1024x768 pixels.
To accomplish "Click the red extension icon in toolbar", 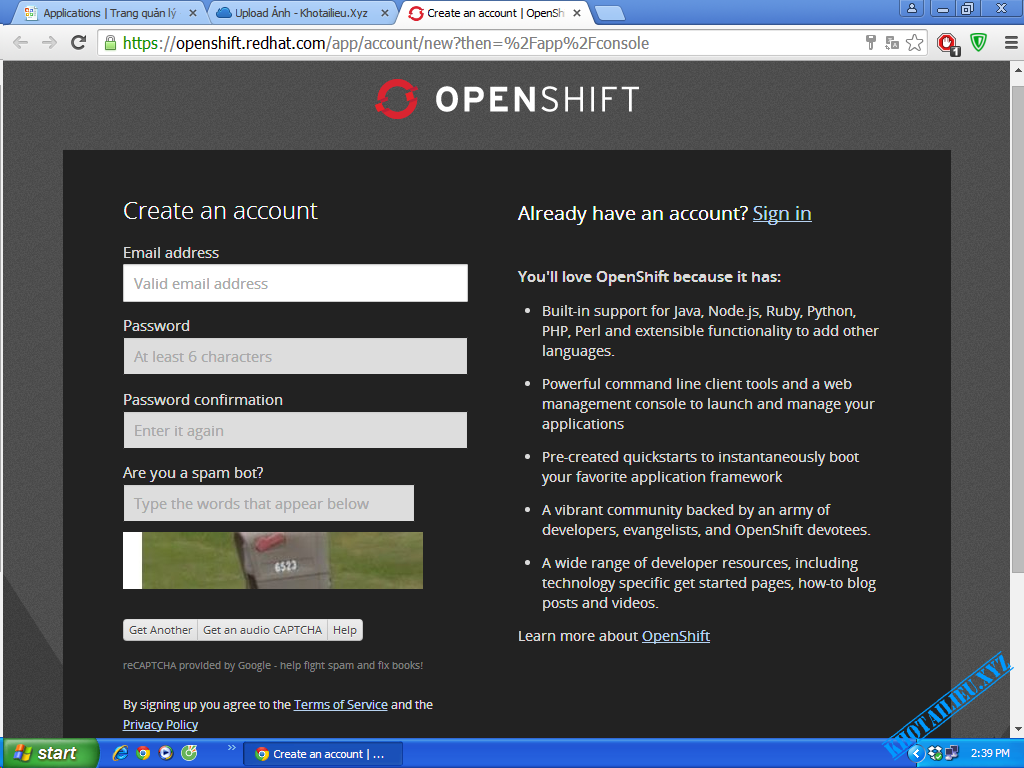I will click(x=946, y=43).
